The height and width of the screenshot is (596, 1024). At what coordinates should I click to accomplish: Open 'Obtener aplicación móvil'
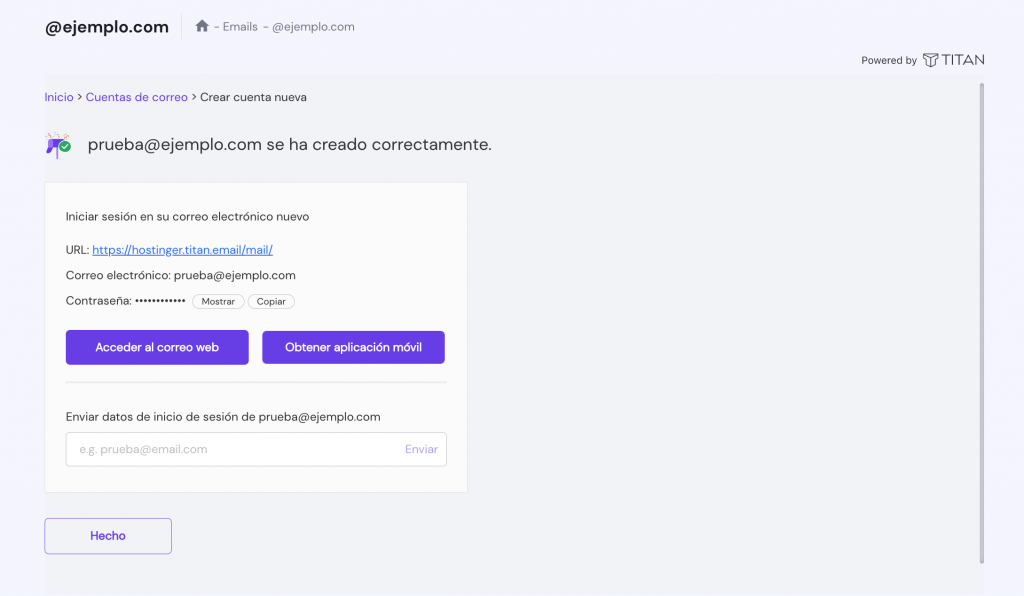pos(353,347)
